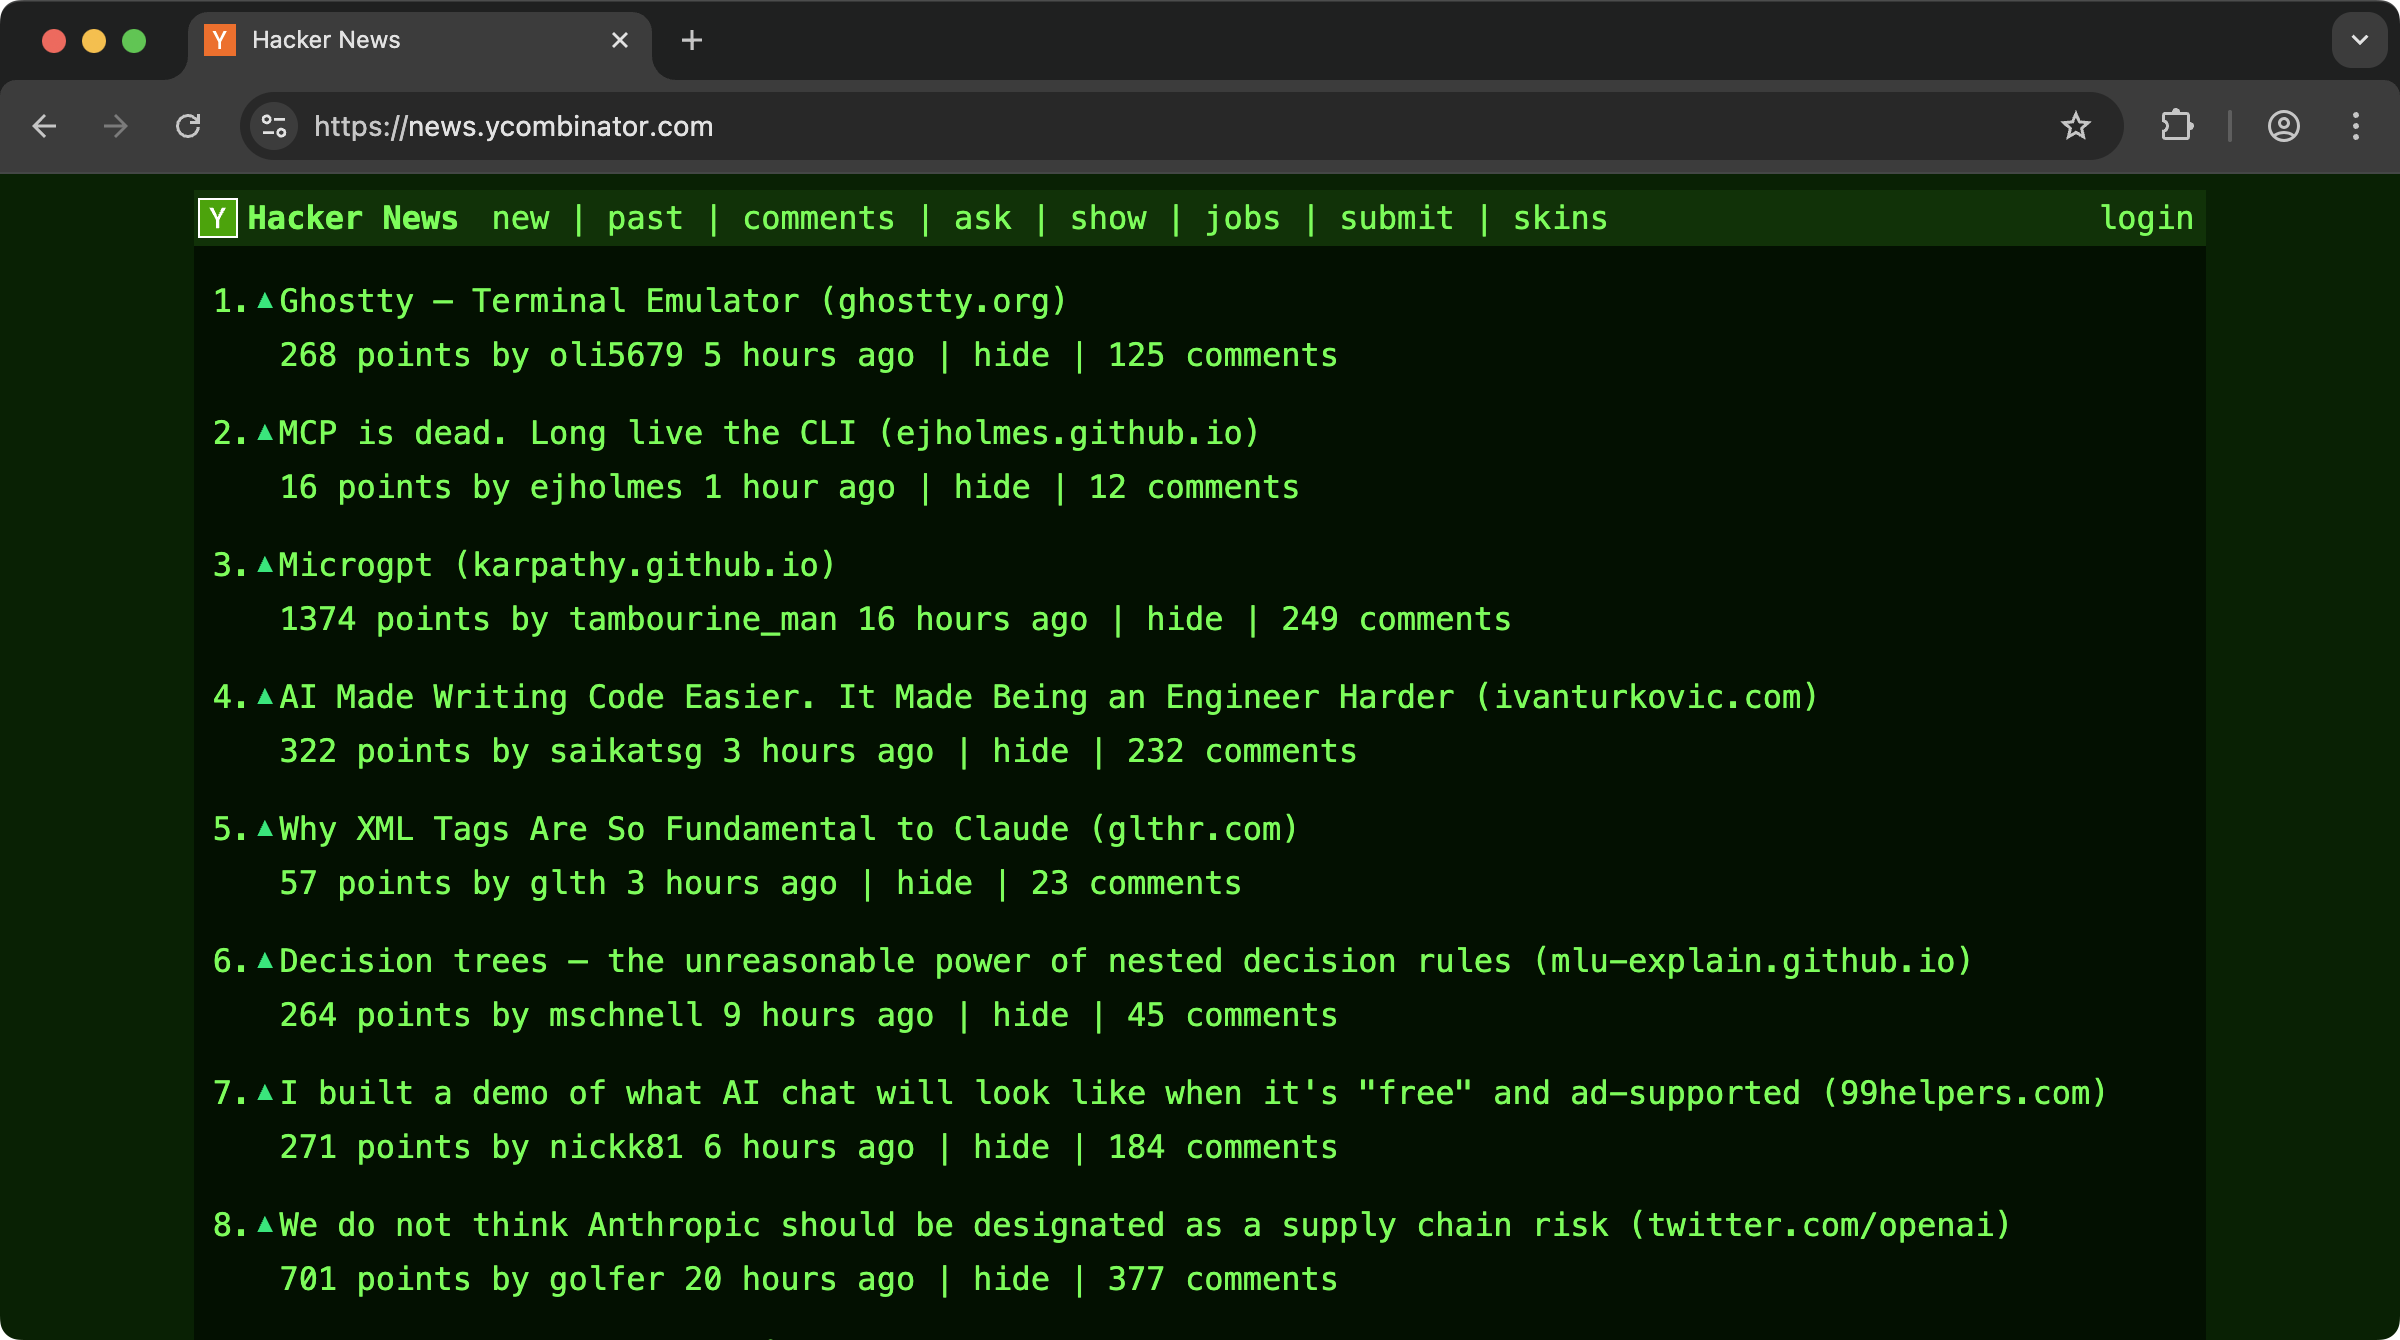Screen dimensions: 2400x1340
Task: Reload the current page
Action: (189, 126)
